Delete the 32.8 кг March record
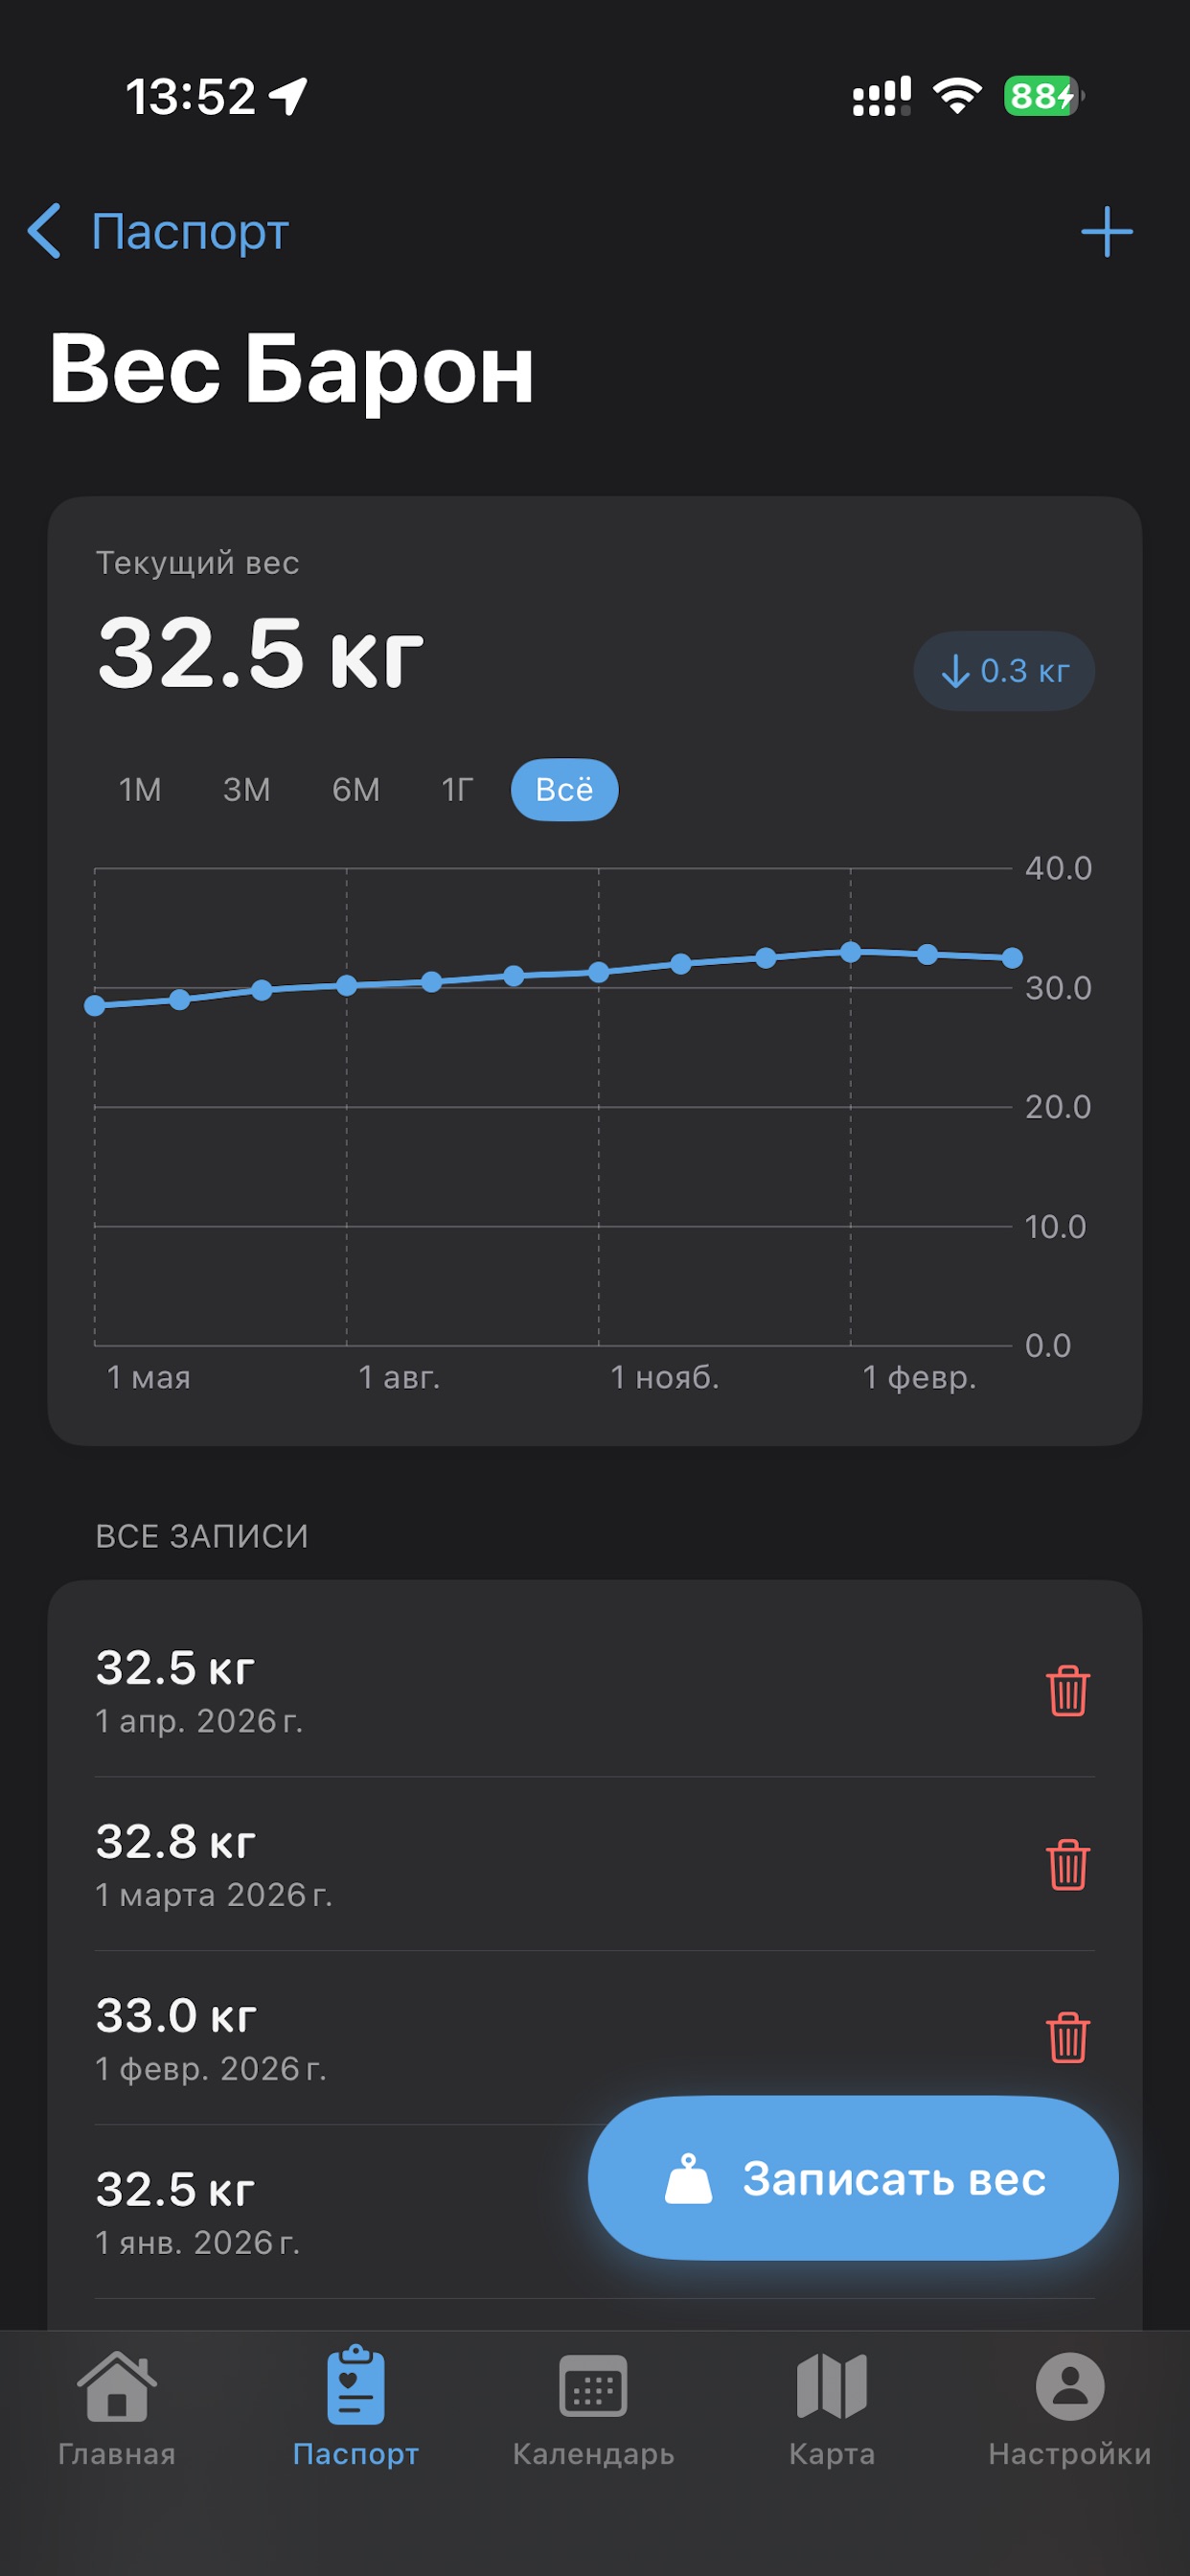 coord(1067,1865)
